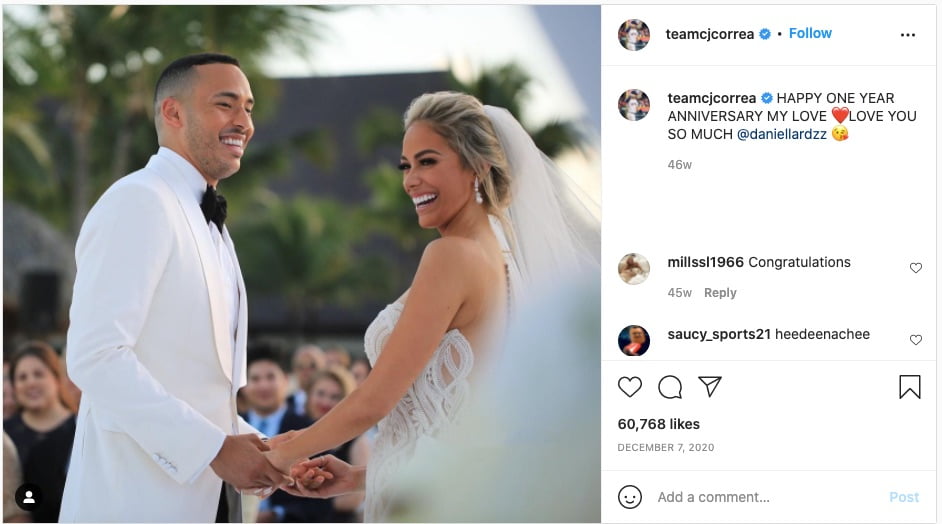
Task: Open teamcjcorrea username in the caption
Action: coord(711,98)
